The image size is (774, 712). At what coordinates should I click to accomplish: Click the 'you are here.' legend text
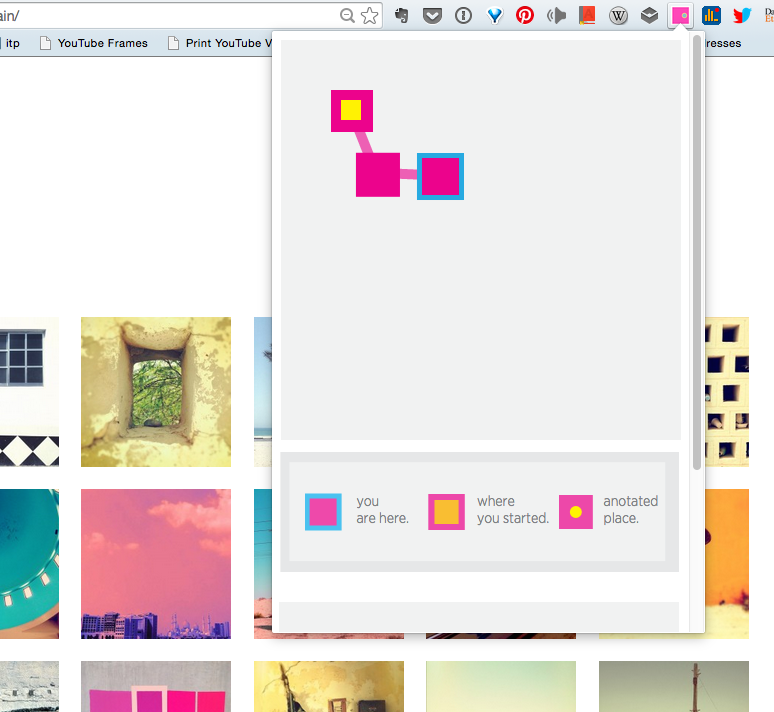[x=383, y=510]
